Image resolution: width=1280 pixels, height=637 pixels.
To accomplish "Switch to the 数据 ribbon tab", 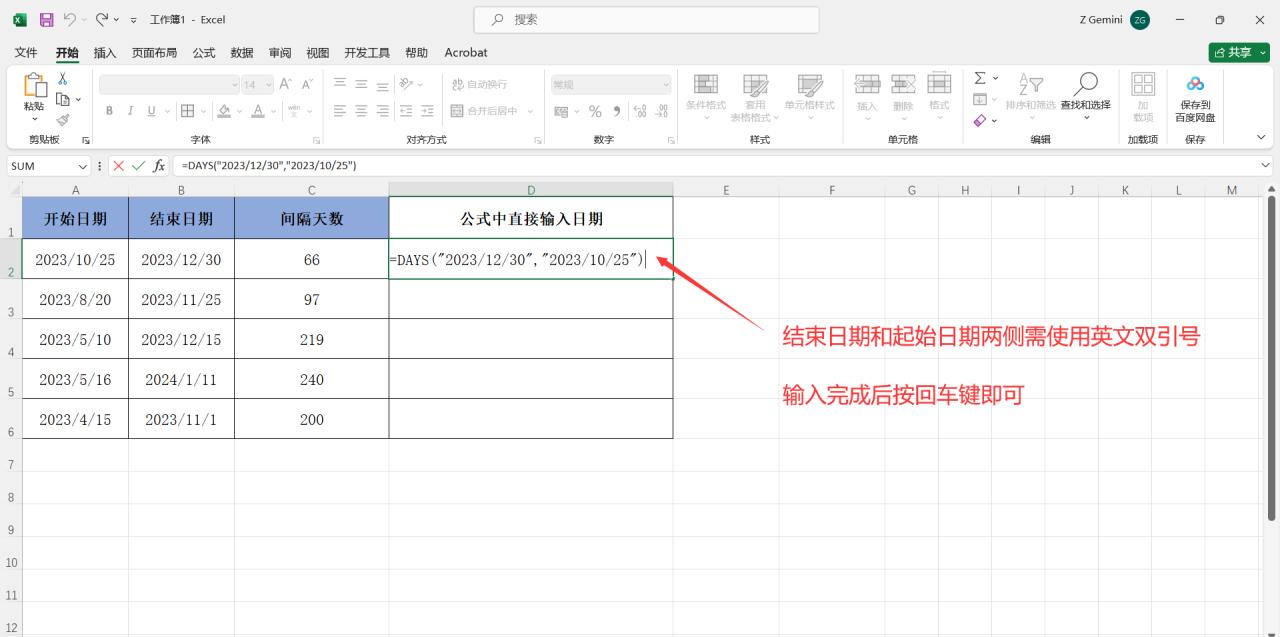I will coord(242,52).
